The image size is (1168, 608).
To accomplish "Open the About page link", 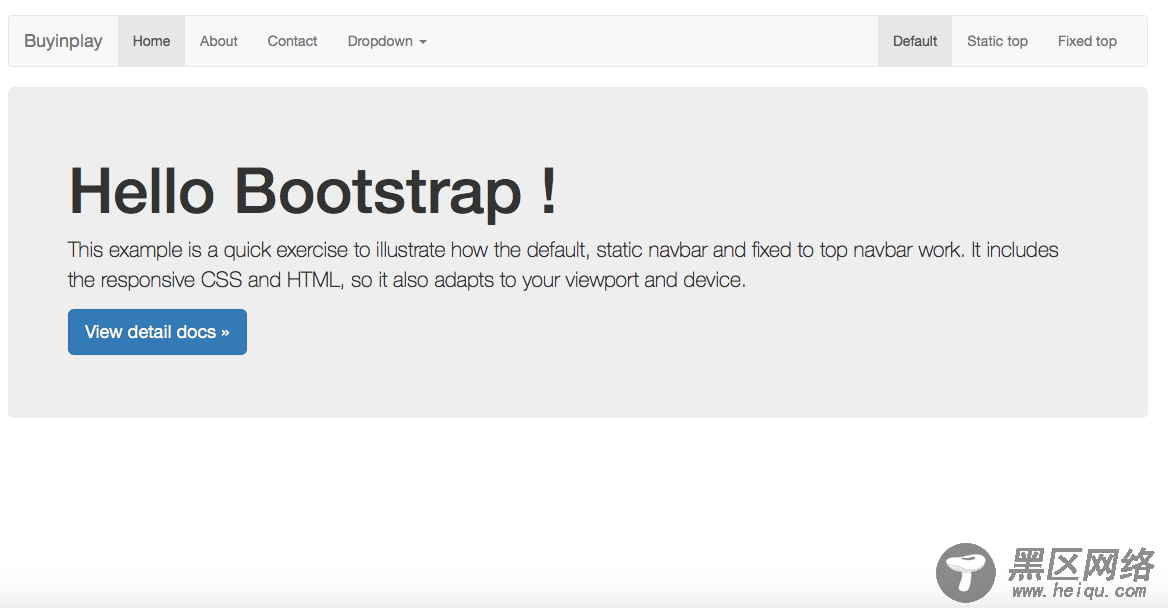I will [218, 41].
